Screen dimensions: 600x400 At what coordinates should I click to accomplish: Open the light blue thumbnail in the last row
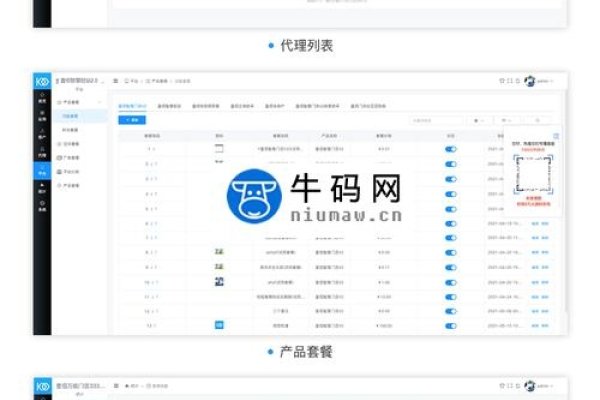tap(219, 325)
